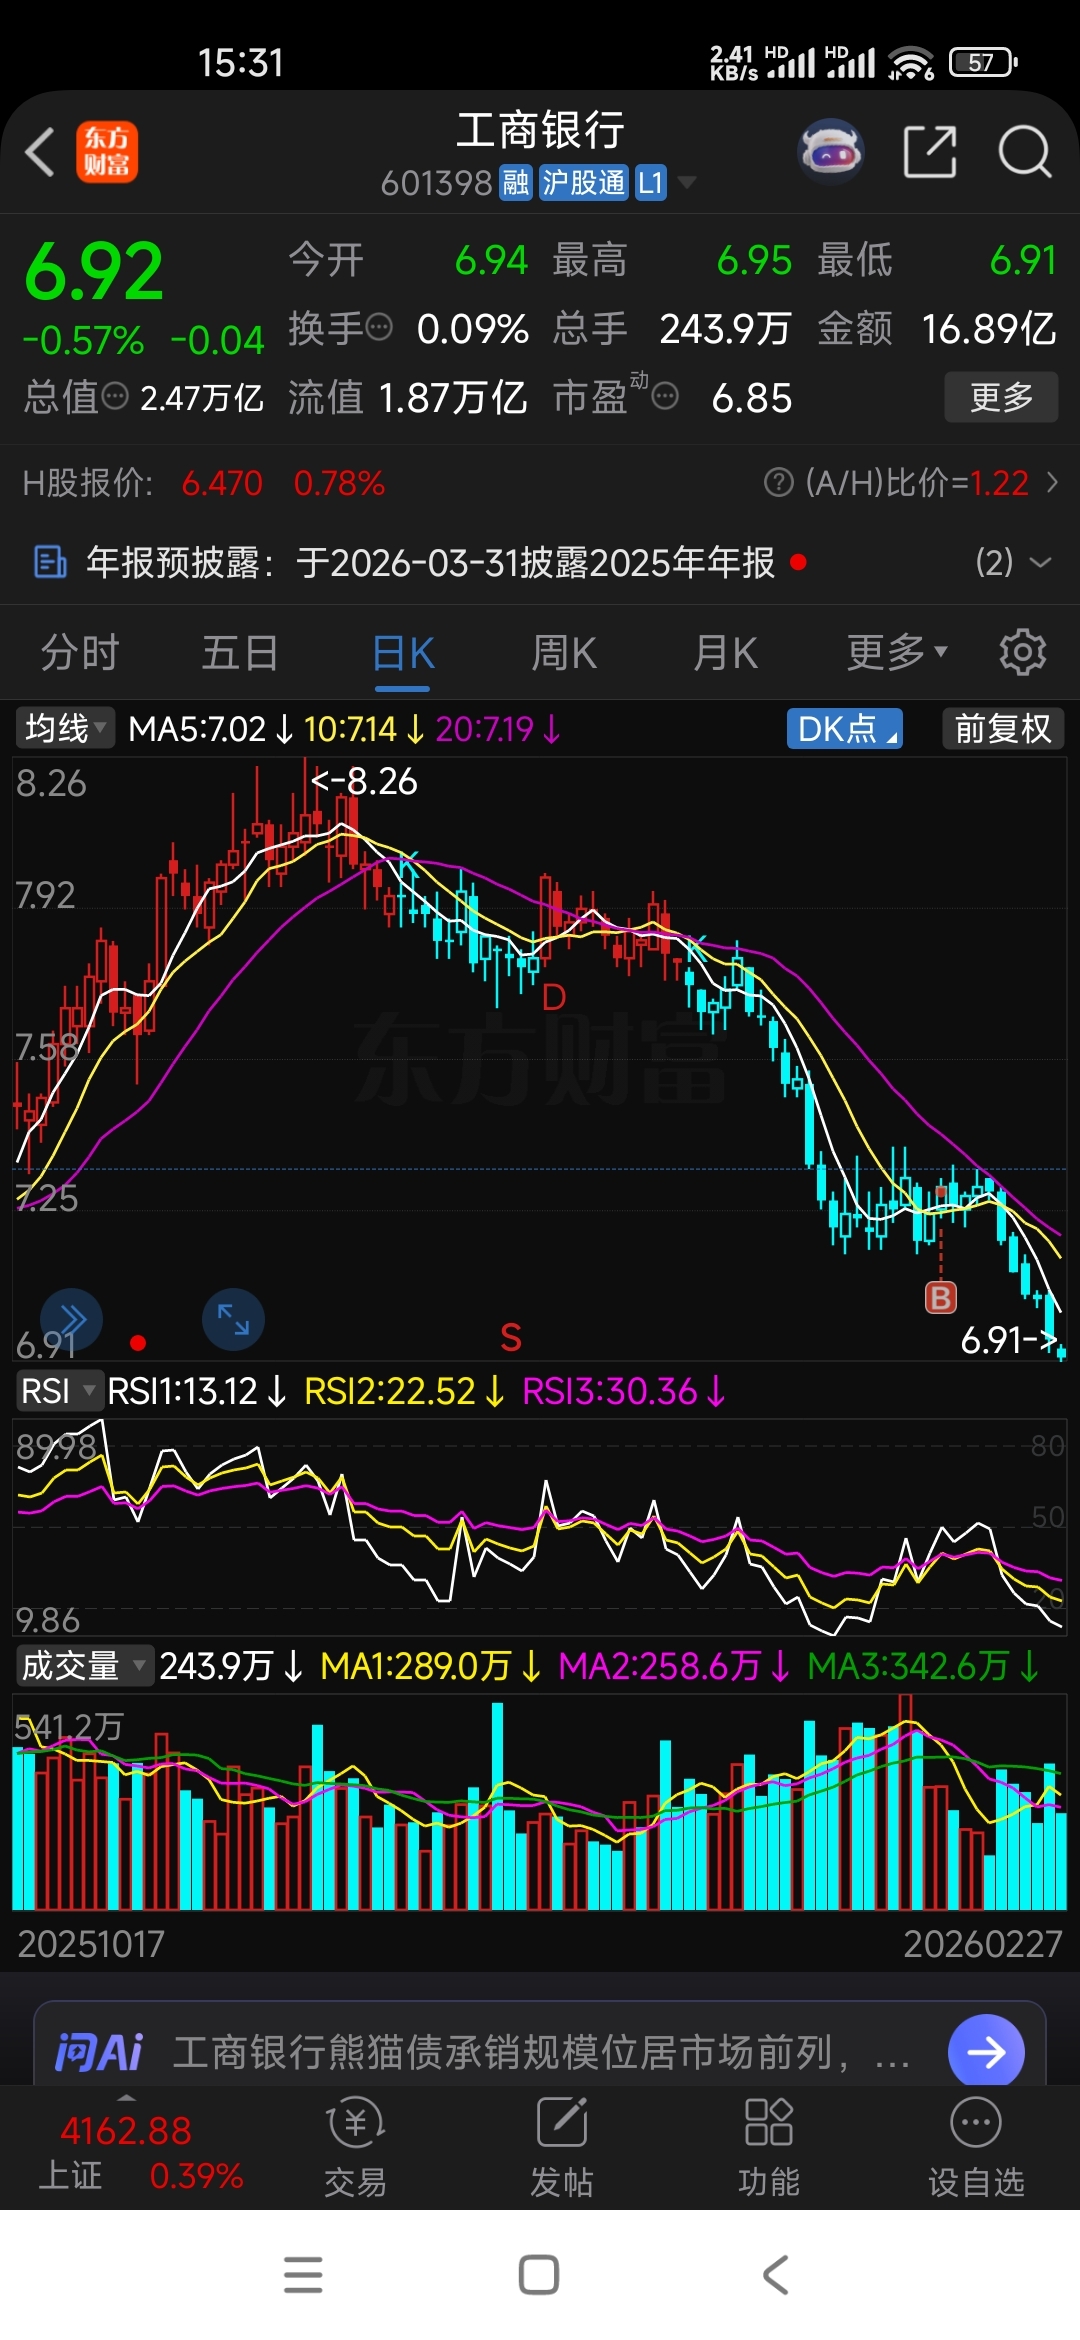Tap info icon beside 换手
The height and width of the screenshot is (2340, 1080).
[379, 327]
